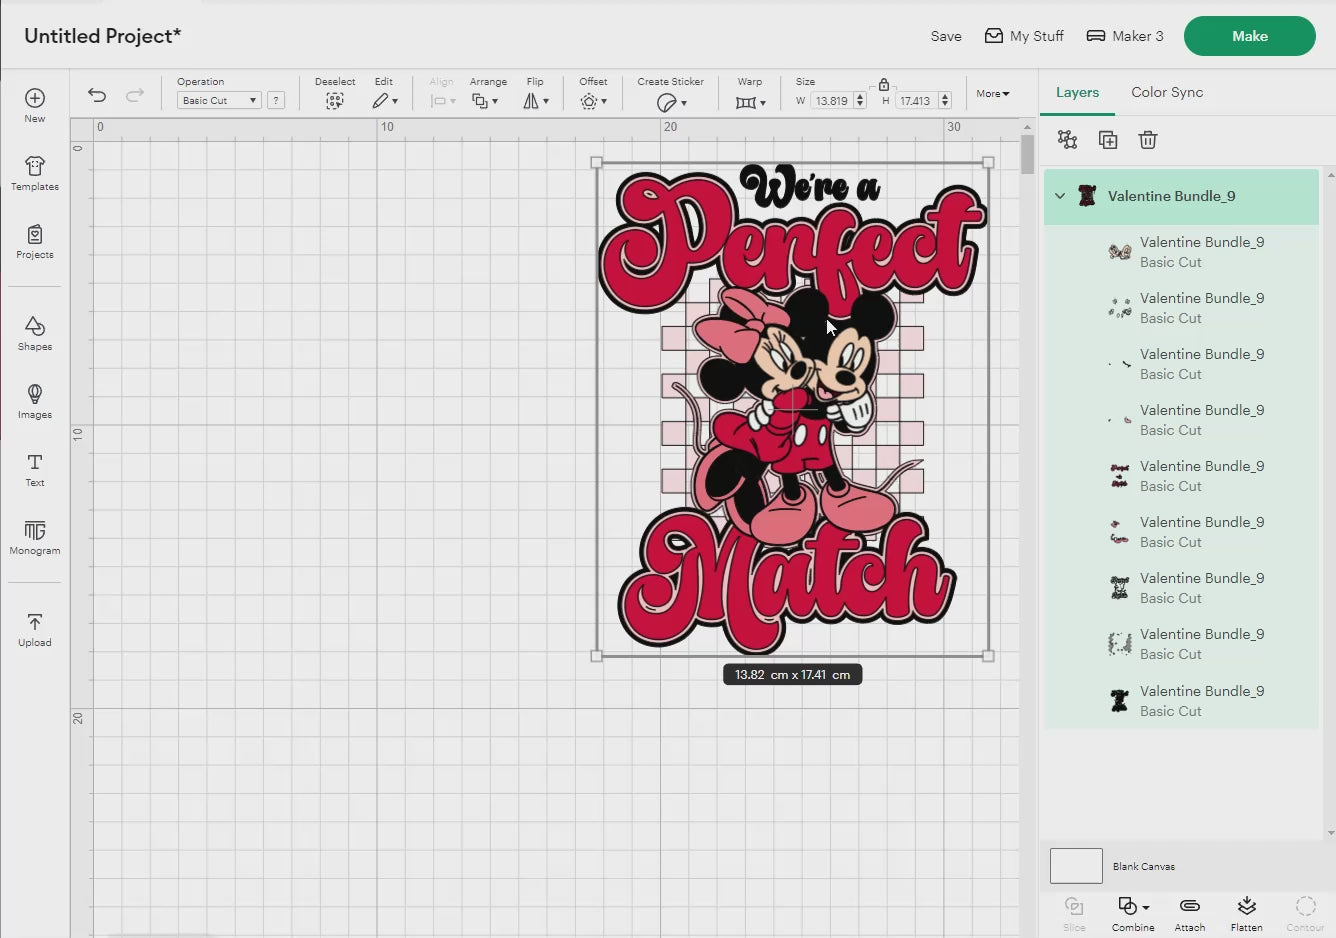Click the Deselect icon
The height and width of the screenshot is (938, 1336).
pos(335,101)
